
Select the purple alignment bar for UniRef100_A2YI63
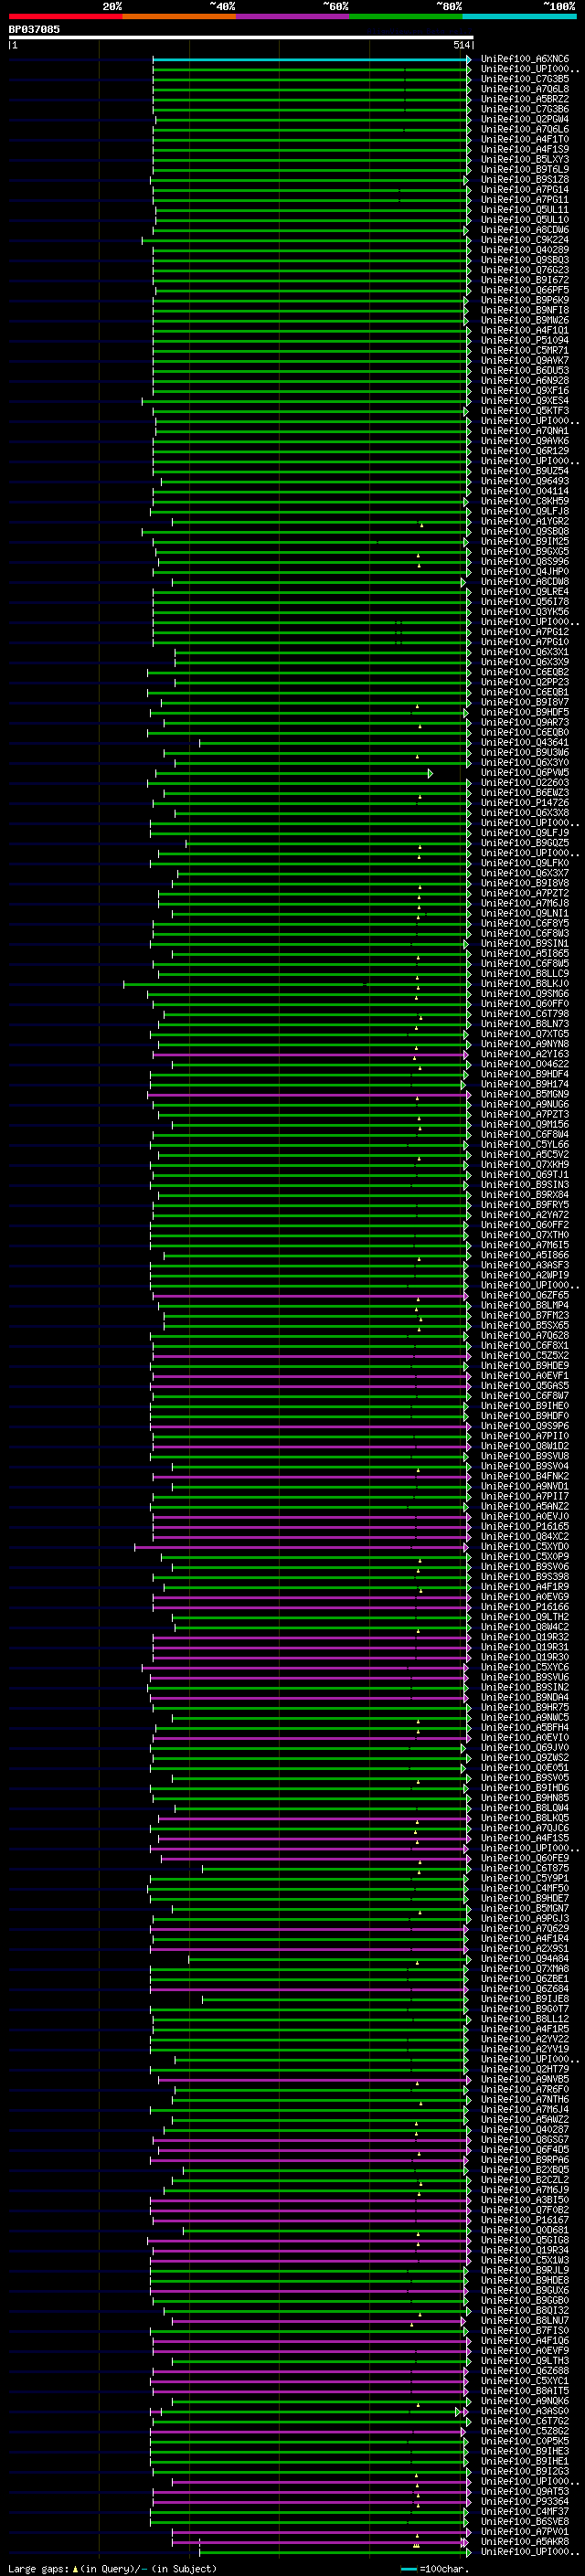click(x=310, y=1054)
